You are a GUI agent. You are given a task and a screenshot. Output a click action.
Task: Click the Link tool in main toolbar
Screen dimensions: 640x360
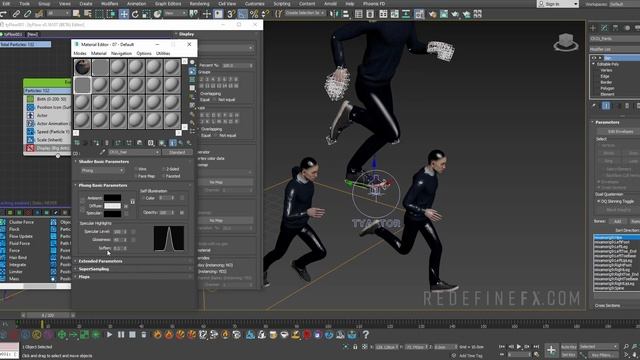tap(16, 14)
